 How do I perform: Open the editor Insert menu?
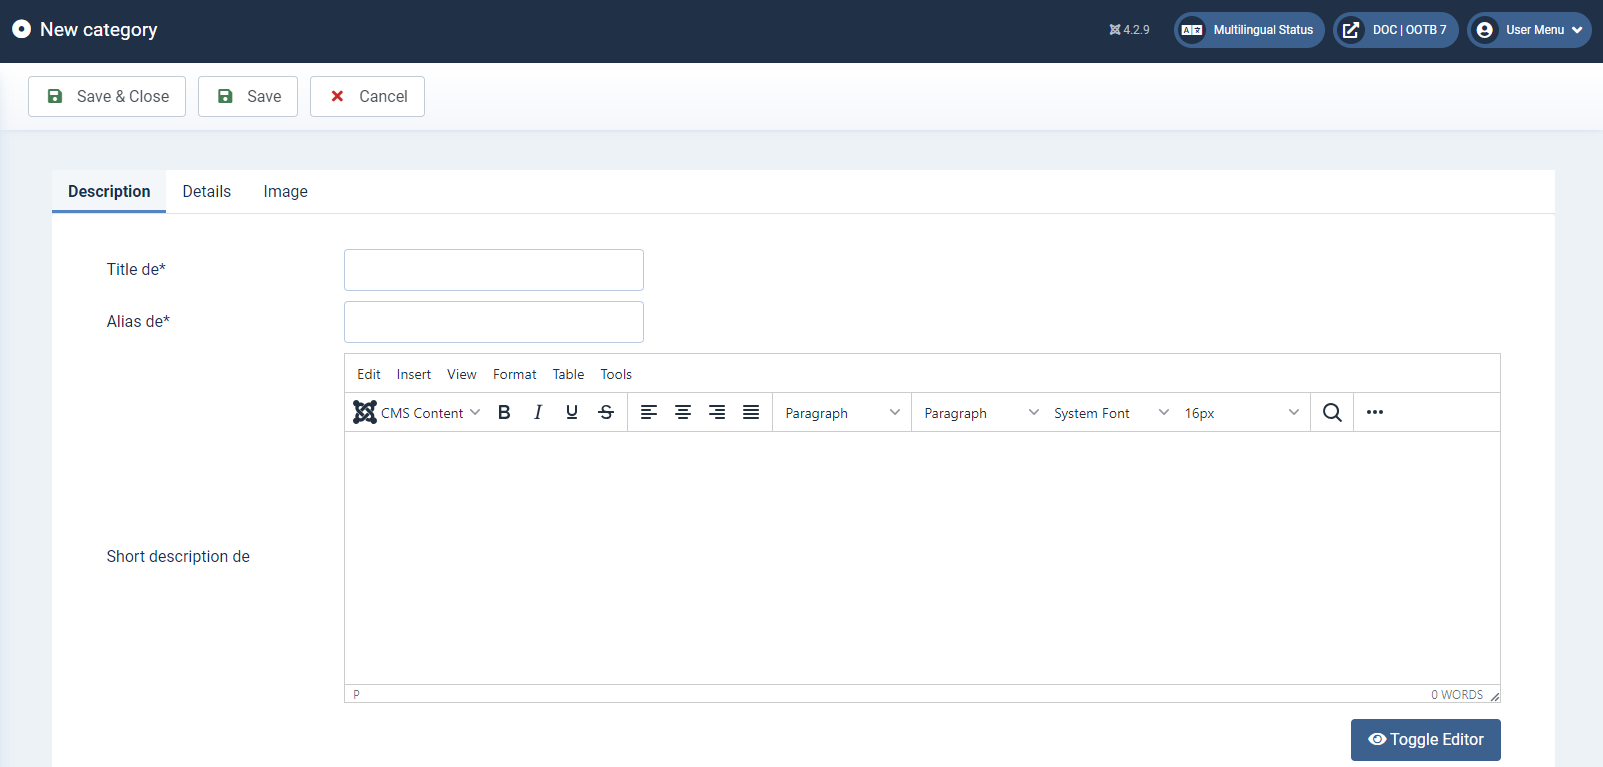pos(414,374)
